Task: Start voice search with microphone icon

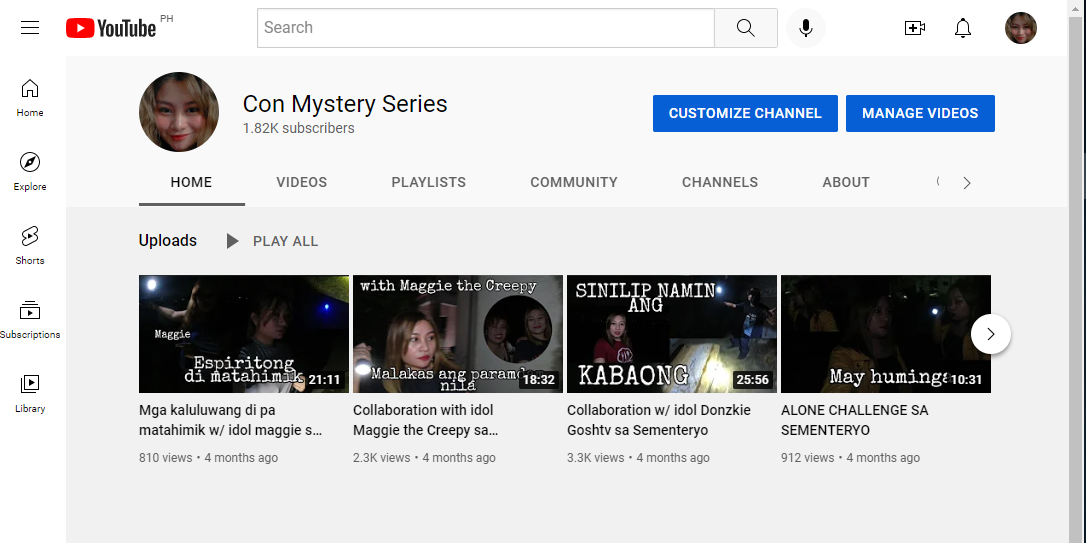Action: [805, 28]
